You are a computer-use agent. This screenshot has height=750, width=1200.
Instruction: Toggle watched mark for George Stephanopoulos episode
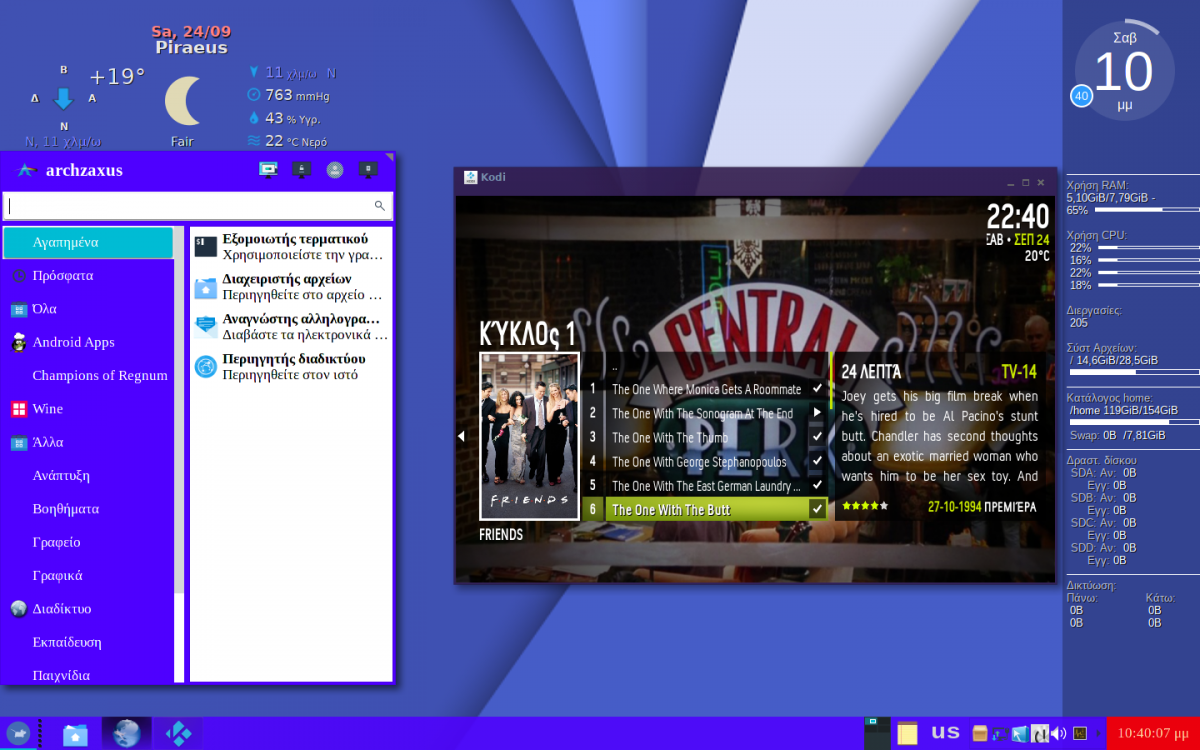tap(817, 462)
